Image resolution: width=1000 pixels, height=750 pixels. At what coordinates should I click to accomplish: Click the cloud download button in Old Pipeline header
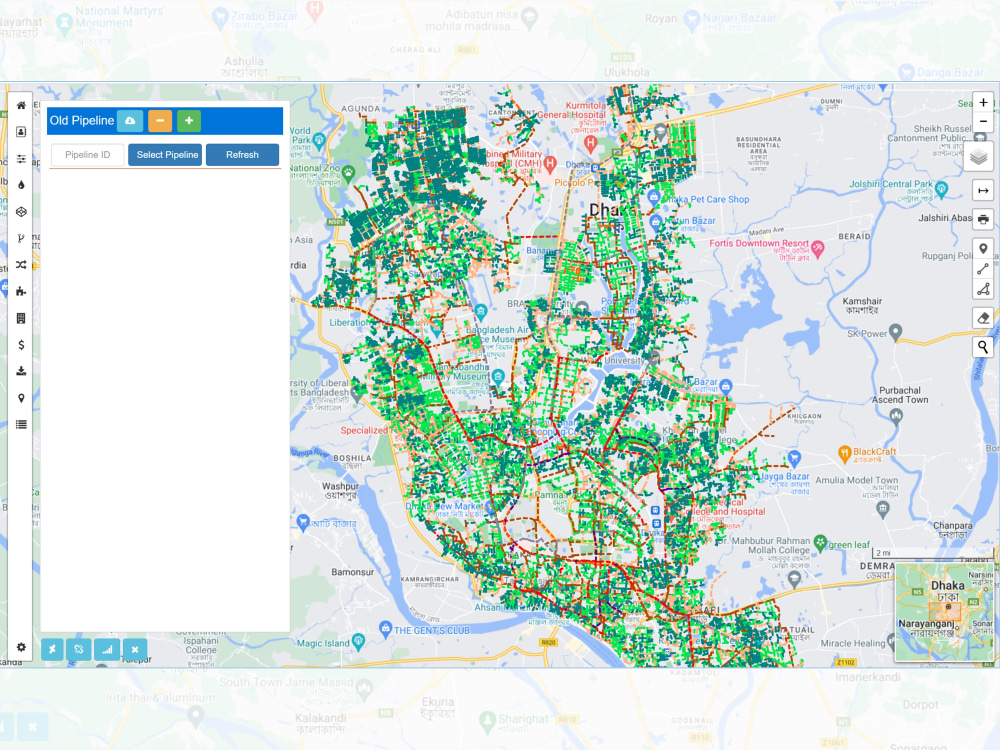(x=130, y=121)
